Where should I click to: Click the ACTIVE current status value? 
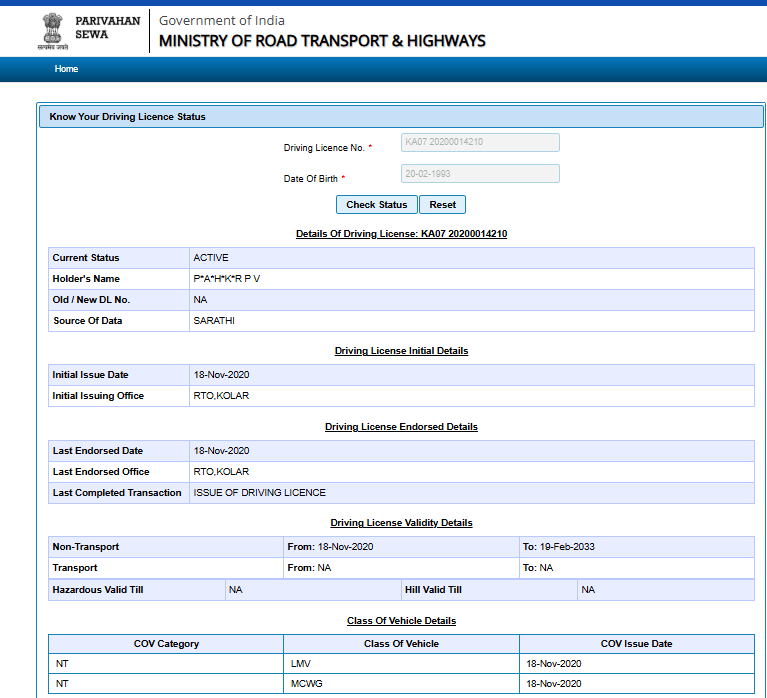(211, 258)
